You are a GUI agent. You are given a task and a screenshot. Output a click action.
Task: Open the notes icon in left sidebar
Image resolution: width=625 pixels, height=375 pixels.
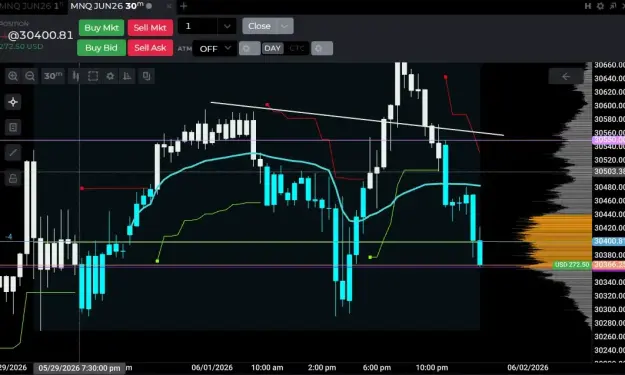pyautogui.click(x=13, y=127)
